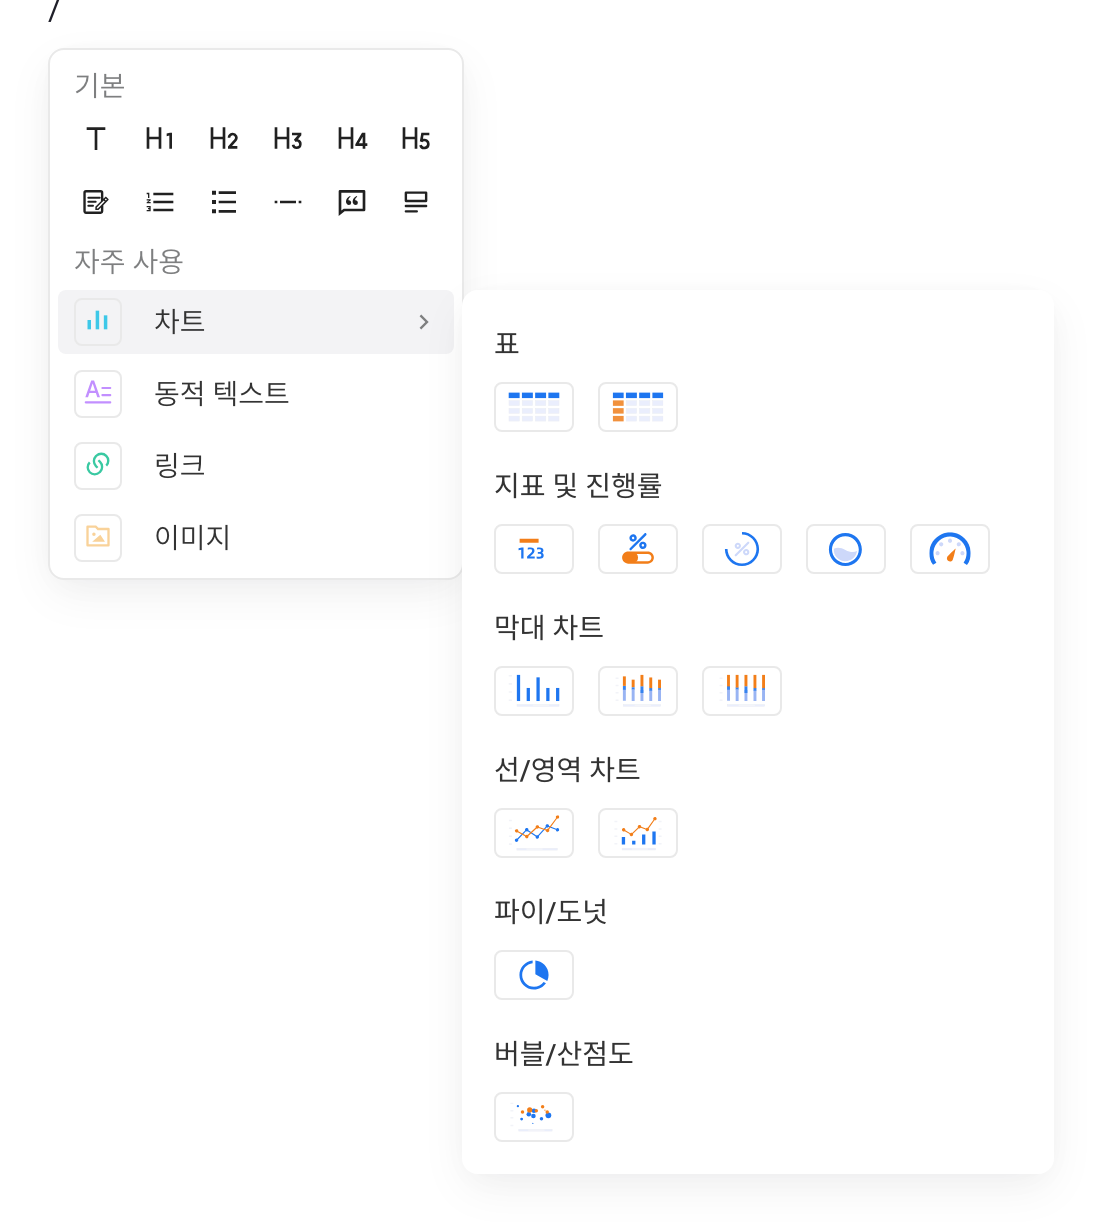Select the 링크 menu item

(x=256, y=466)
